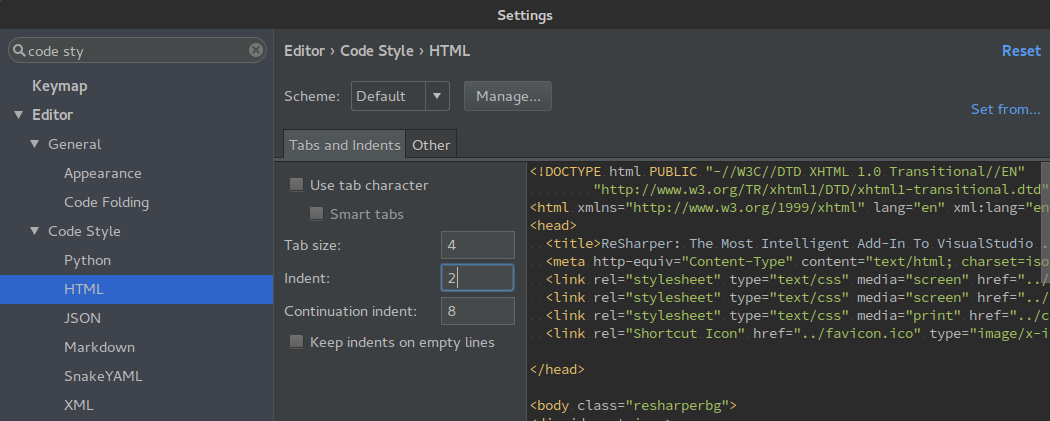Click the Shortcut Icon link line in preview
Screen dimensions: 1050x421
[798, 333]
